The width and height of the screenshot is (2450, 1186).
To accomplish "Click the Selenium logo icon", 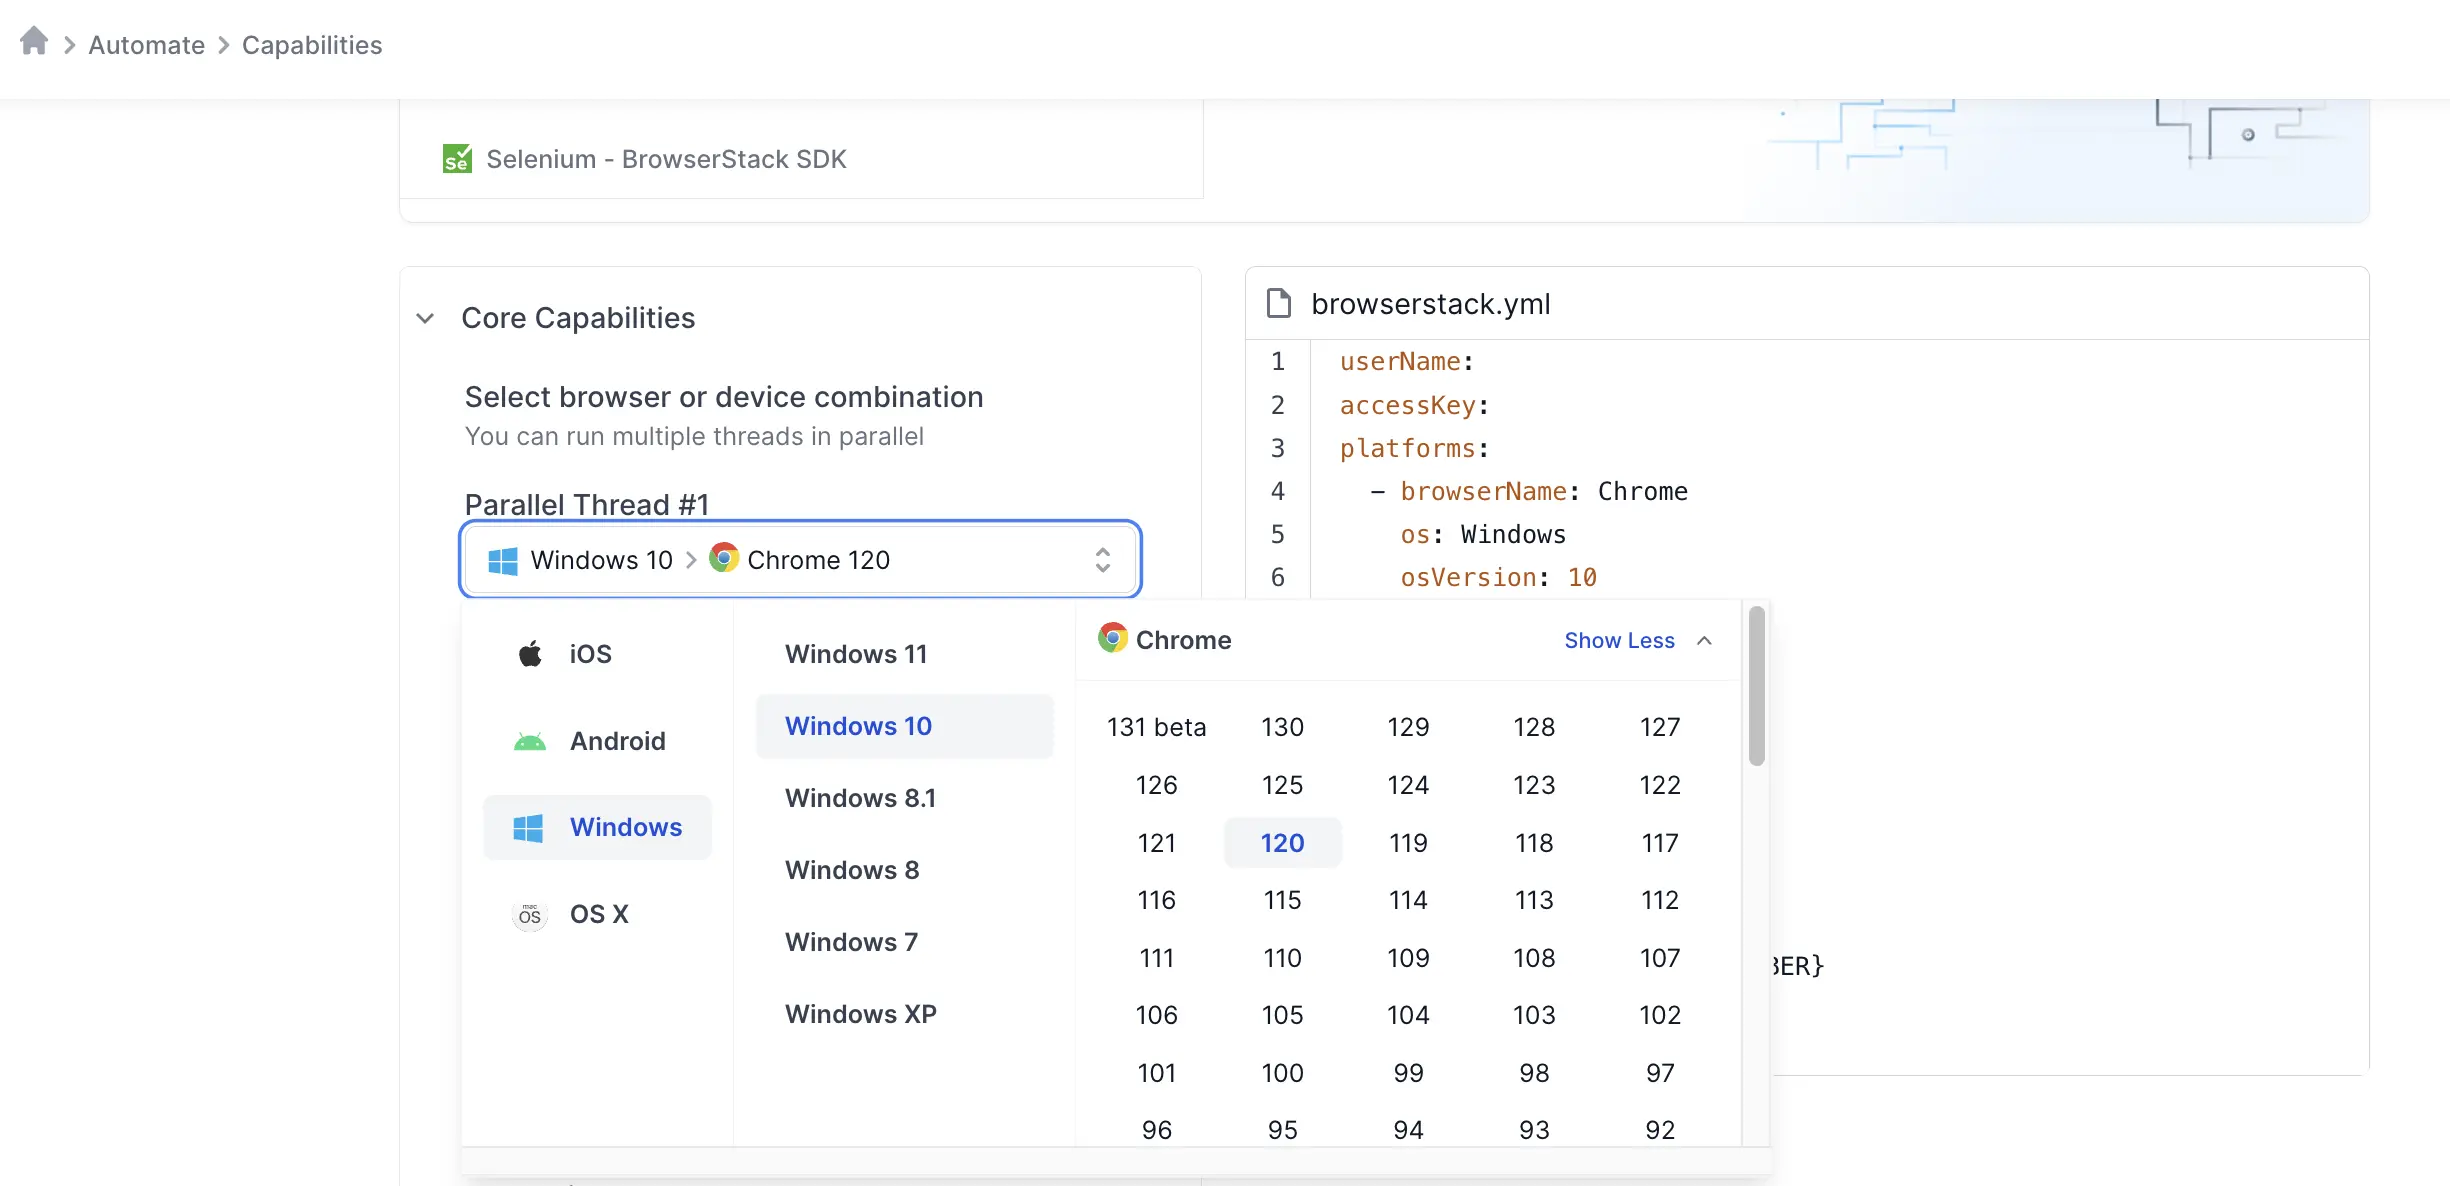I will click(457, 159).
